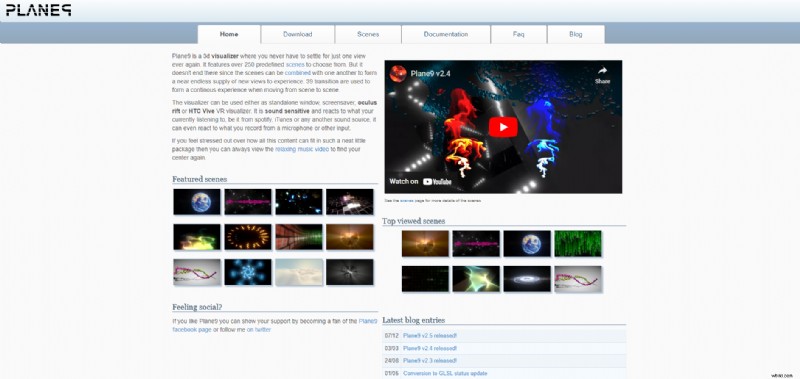Open the orange glow thumbnail in Top viewed scenes

[x=426, y=243]
